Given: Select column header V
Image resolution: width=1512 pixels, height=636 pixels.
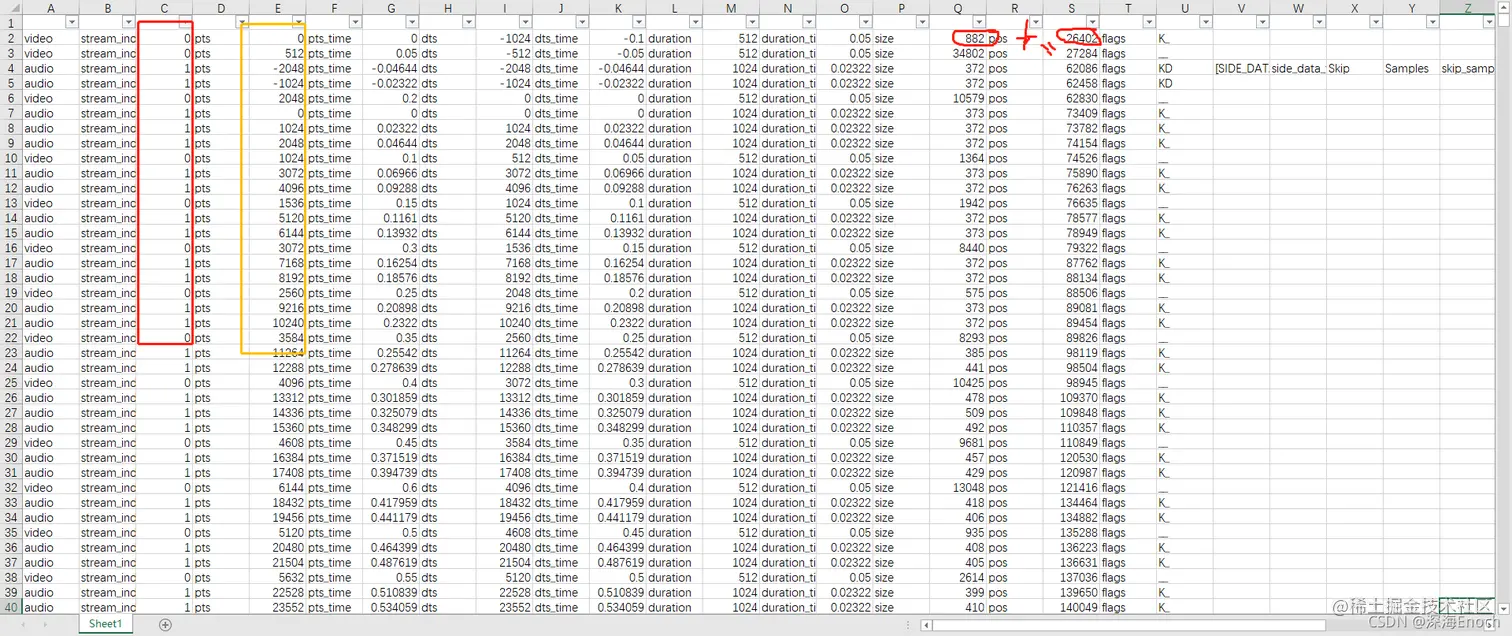Looking at the screenshot, I should tap(1242, 8).
